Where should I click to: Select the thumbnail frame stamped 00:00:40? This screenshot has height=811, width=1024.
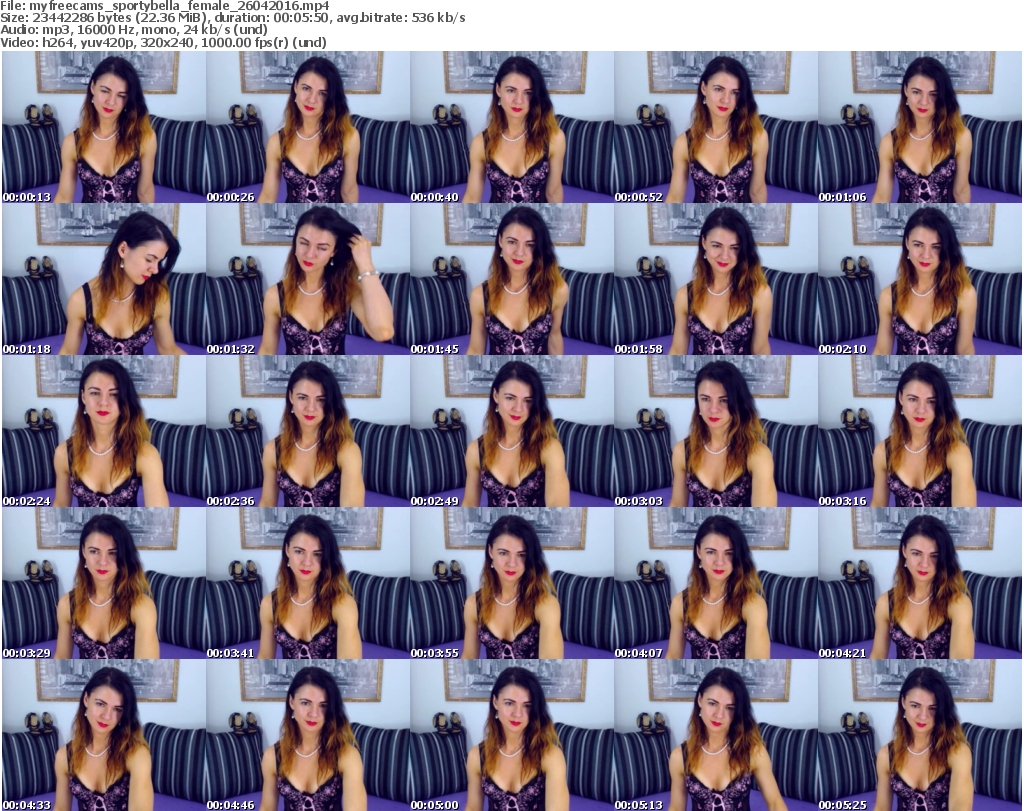tap(512, 127)
